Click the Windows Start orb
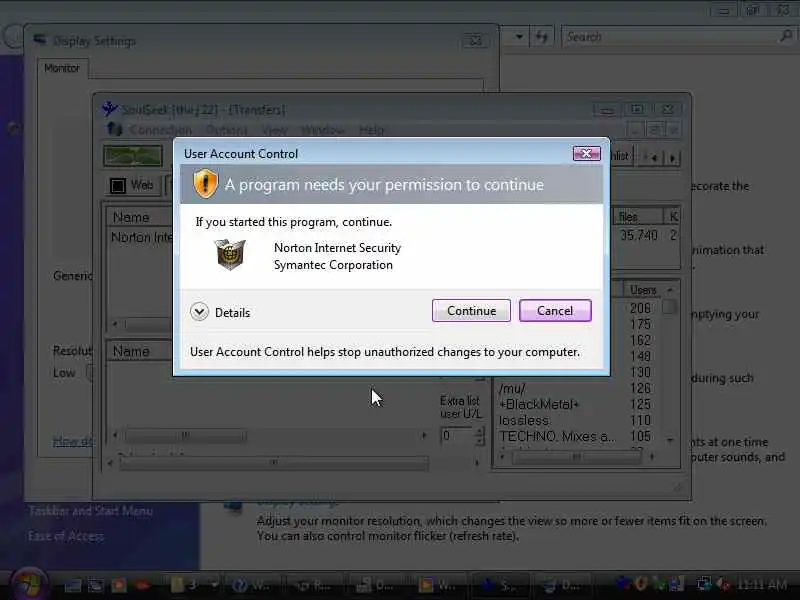This screenshot has width=800, height=600. [x=29, y=585]
